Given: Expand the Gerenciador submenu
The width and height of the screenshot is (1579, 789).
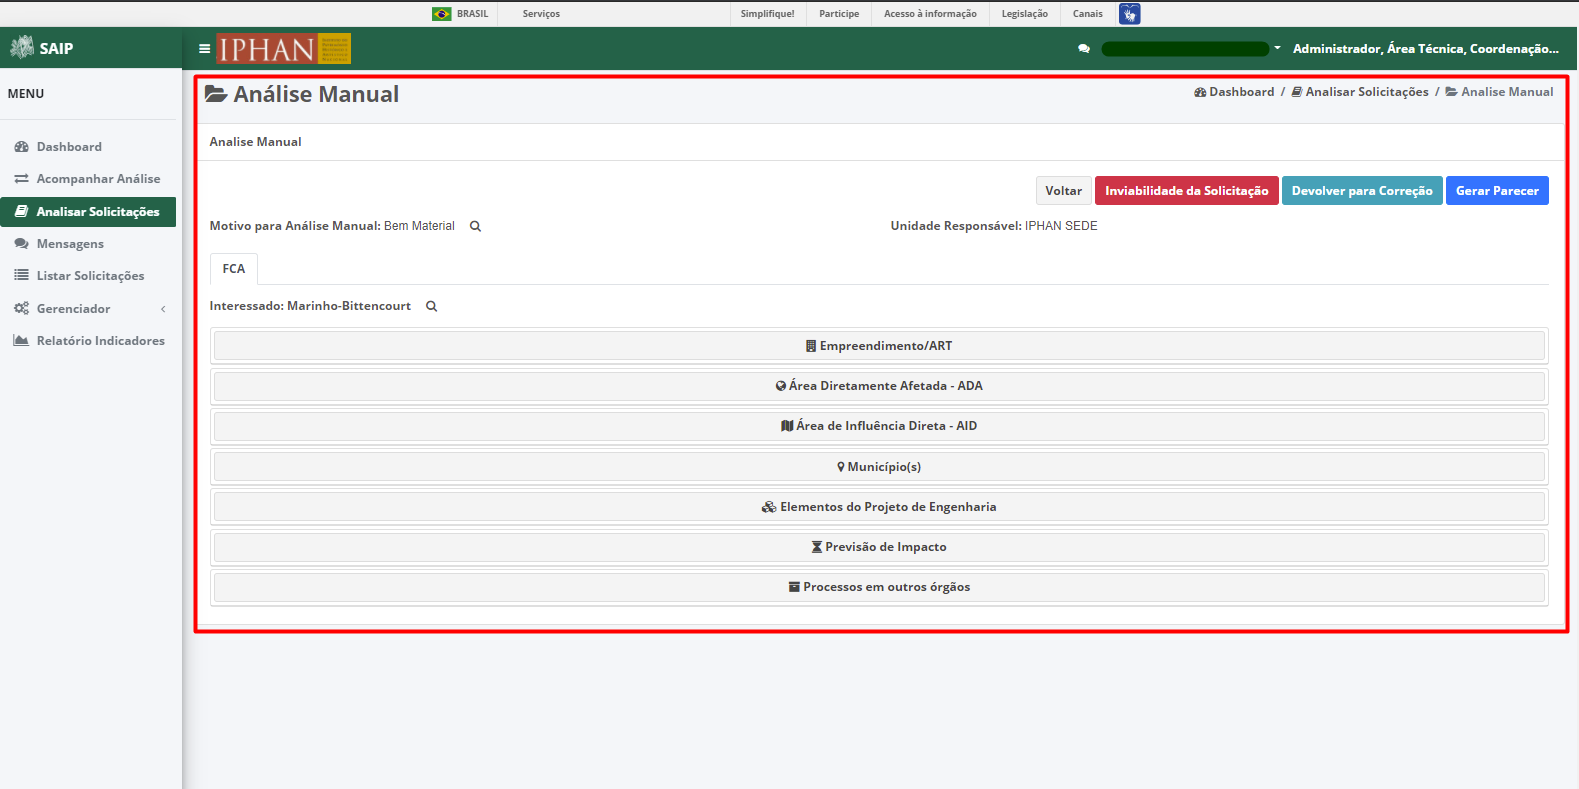Looking at the screenshot, I should [88, 309].
